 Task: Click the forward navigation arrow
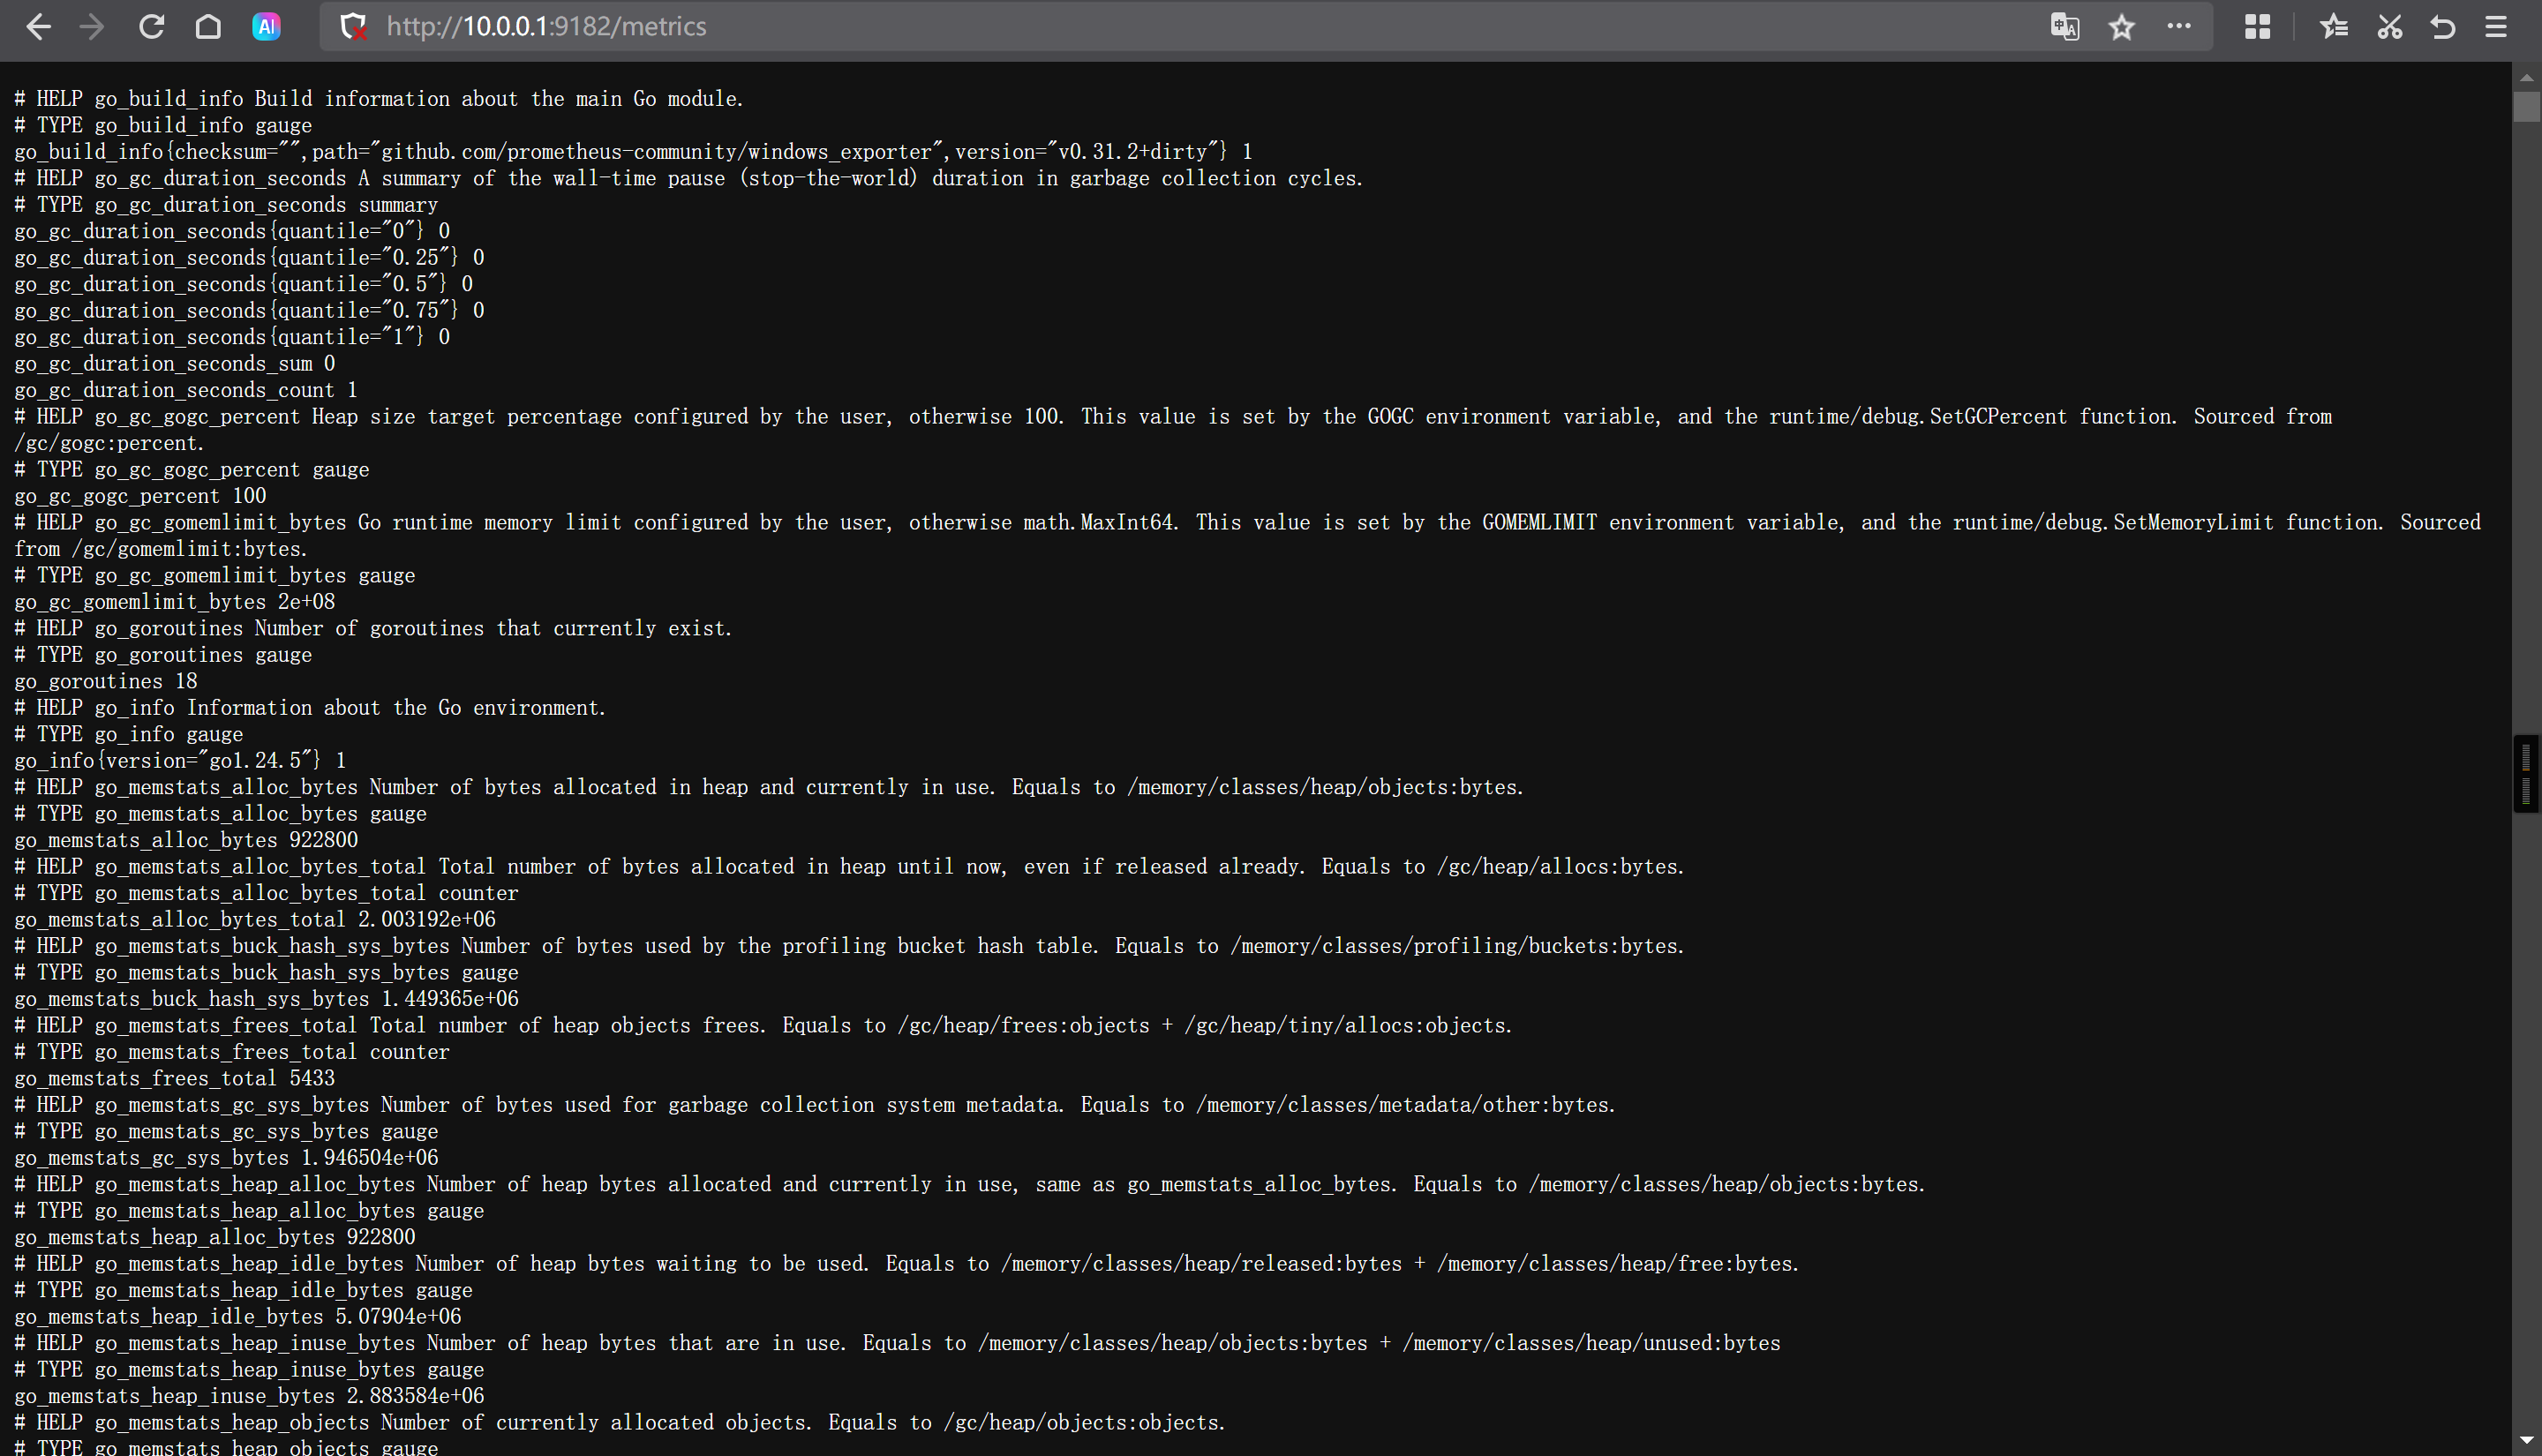coord(92,27)
